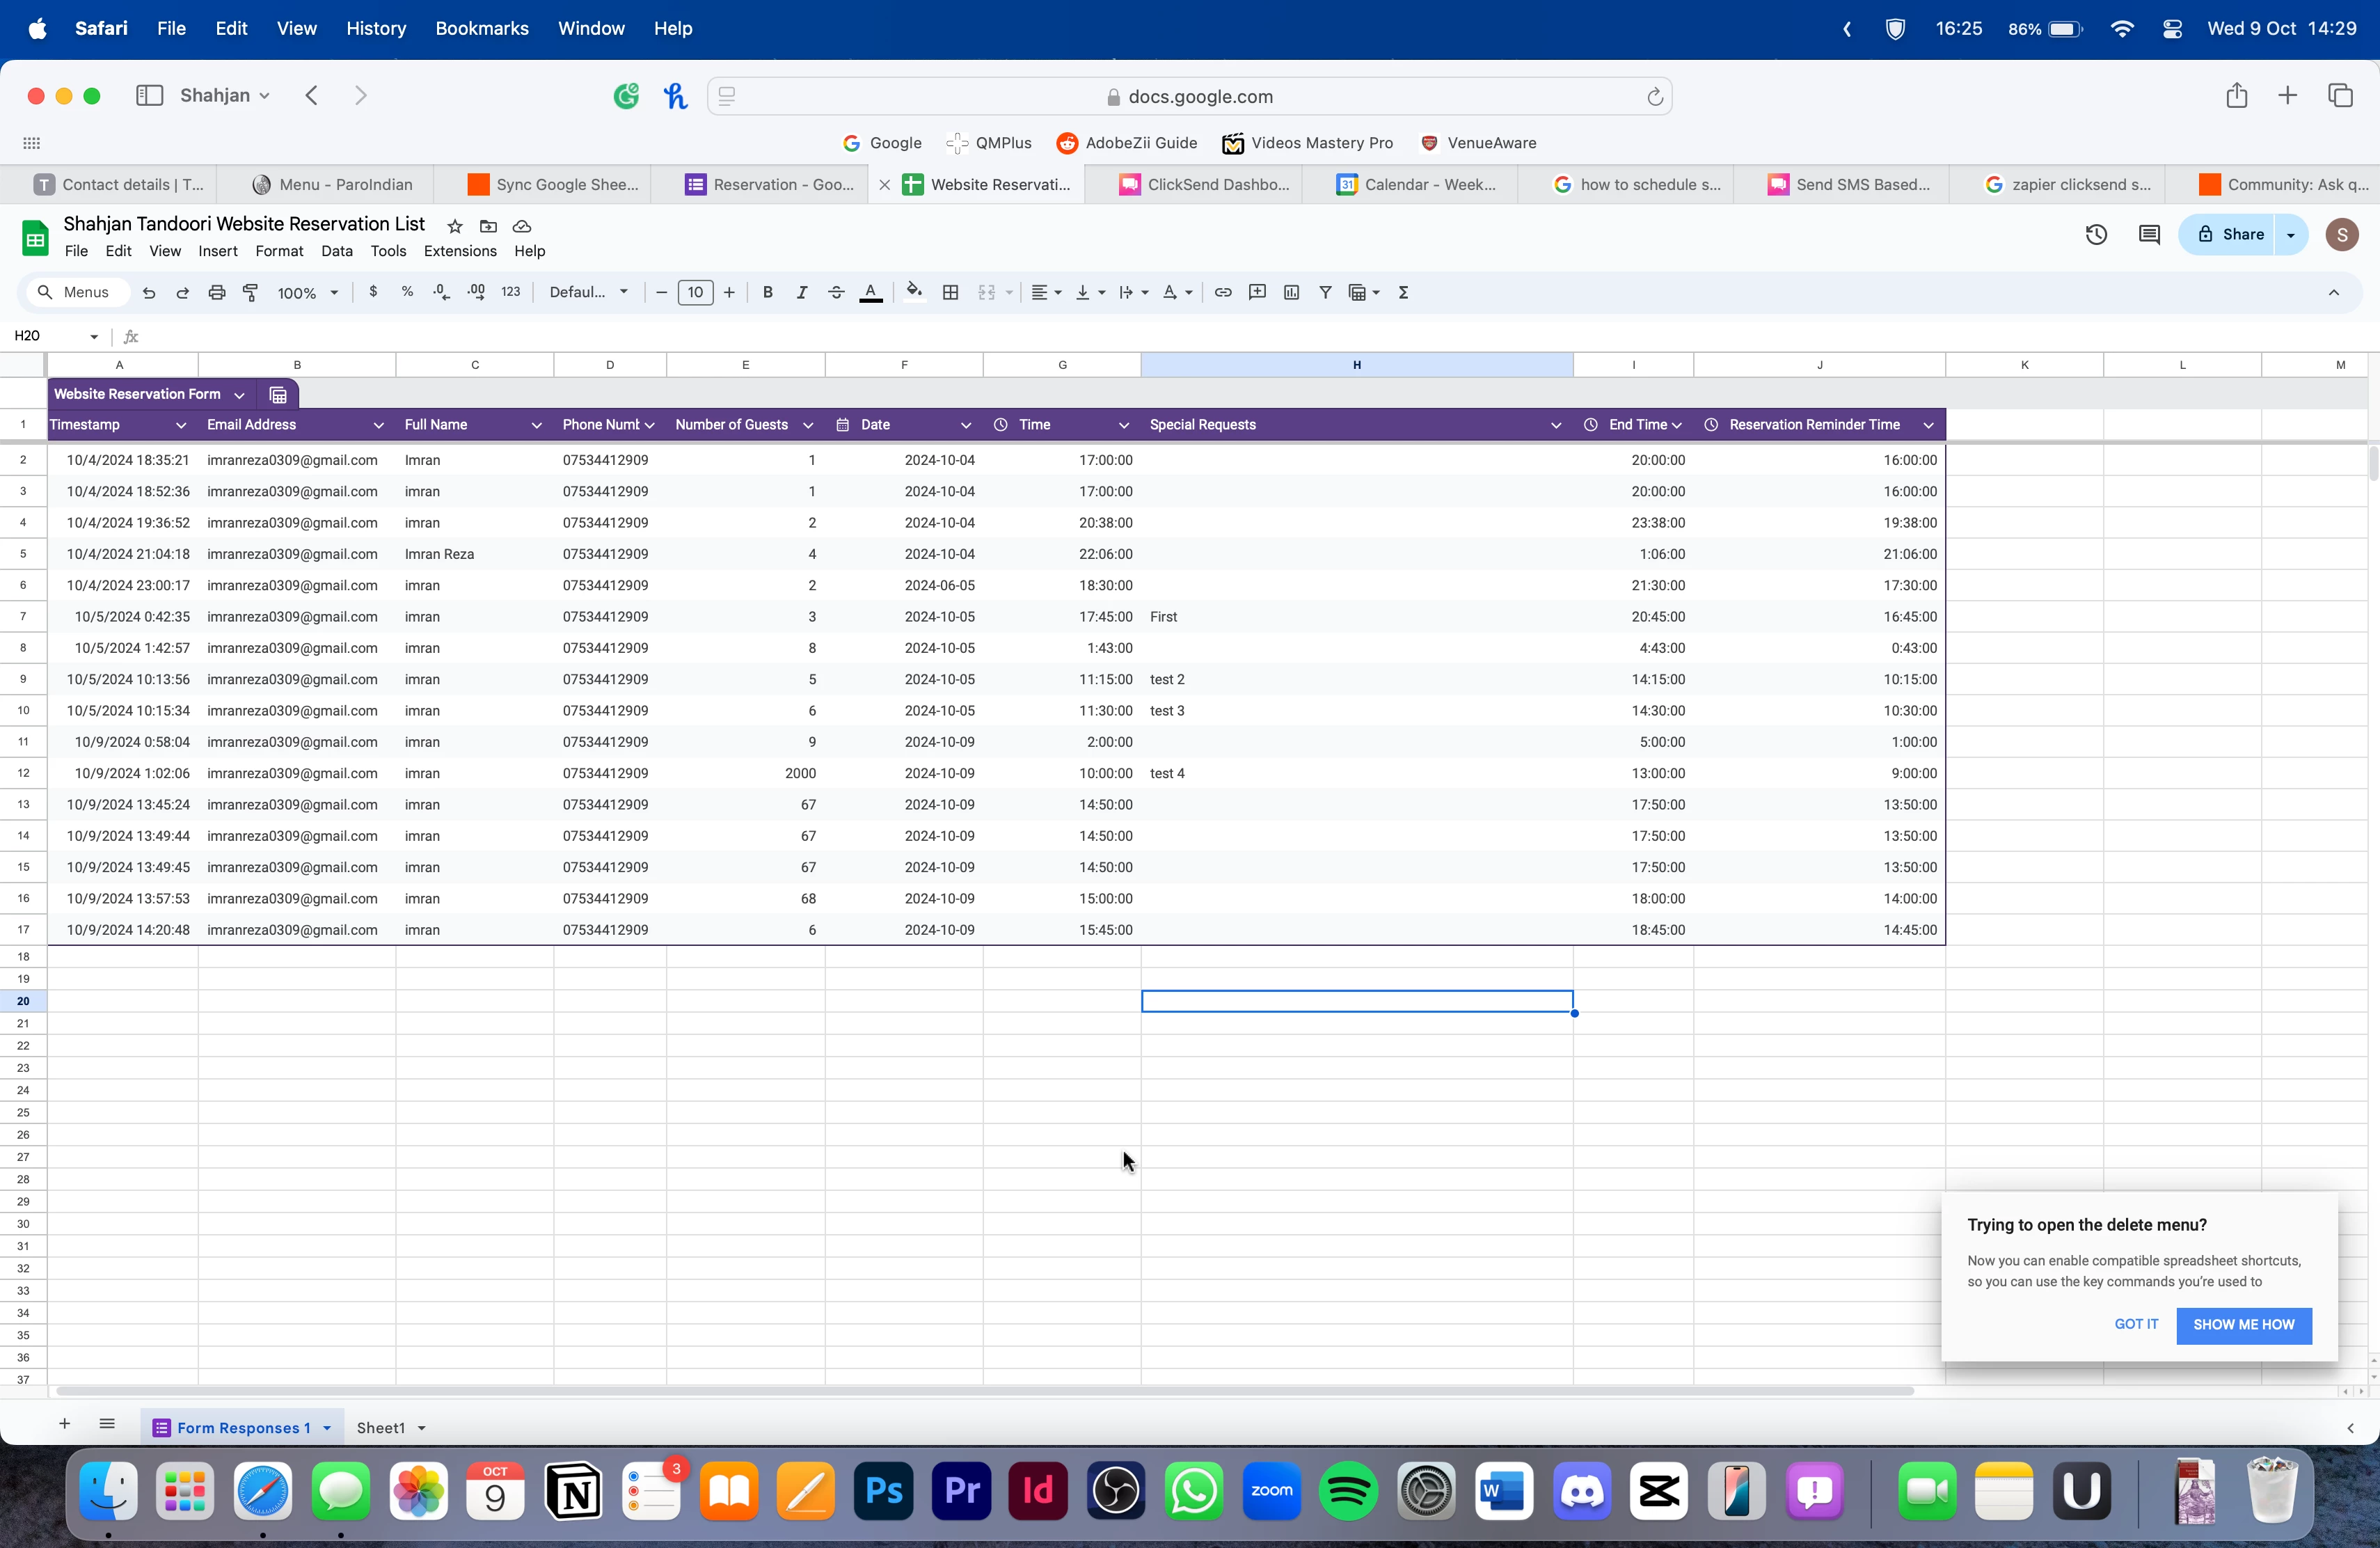Toggle strikethrough formatting
The width and height of the screenshot is (2380, 1548).
836,293
